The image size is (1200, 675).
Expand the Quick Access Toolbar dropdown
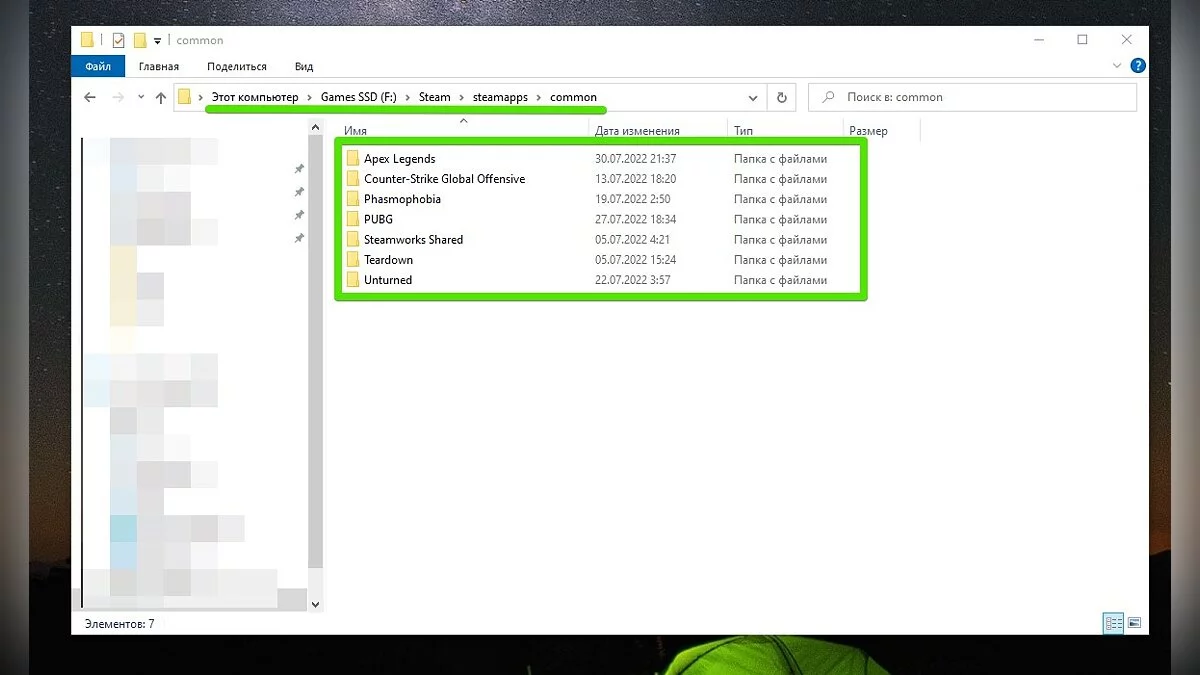click(x=158, y=40)
